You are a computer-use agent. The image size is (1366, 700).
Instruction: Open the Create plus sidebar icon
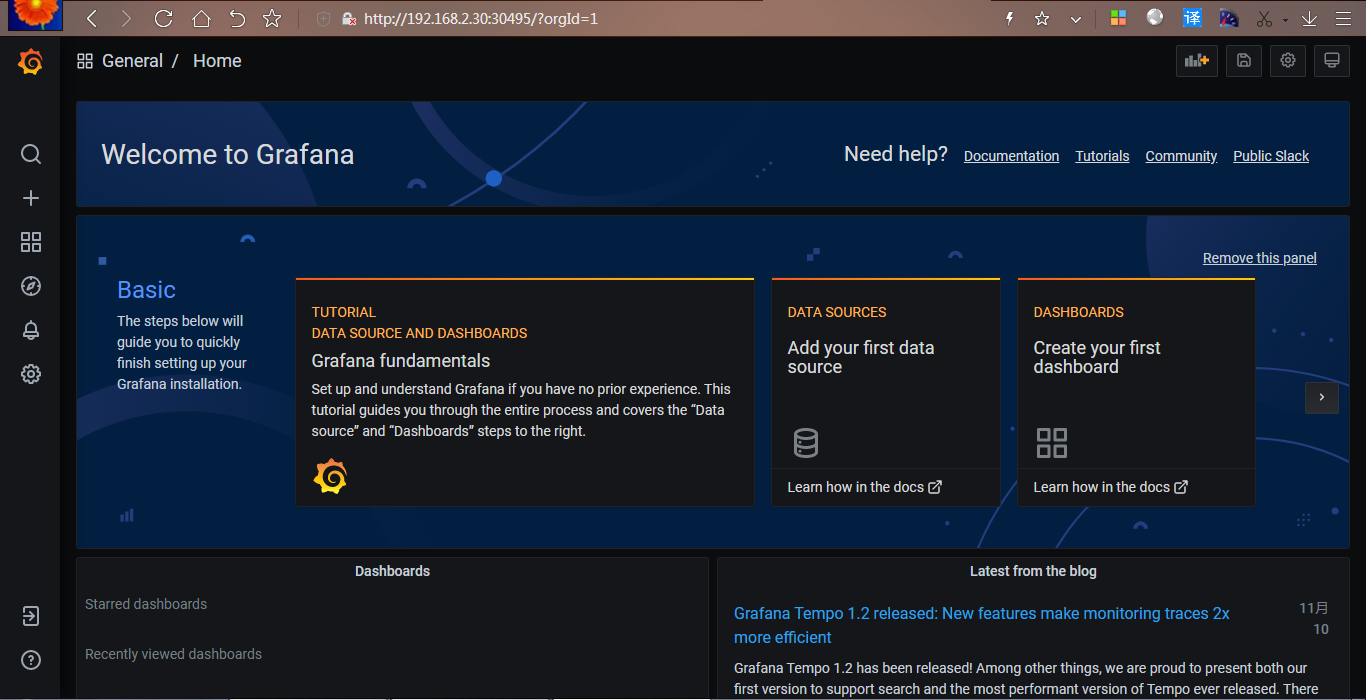[31, 198]
